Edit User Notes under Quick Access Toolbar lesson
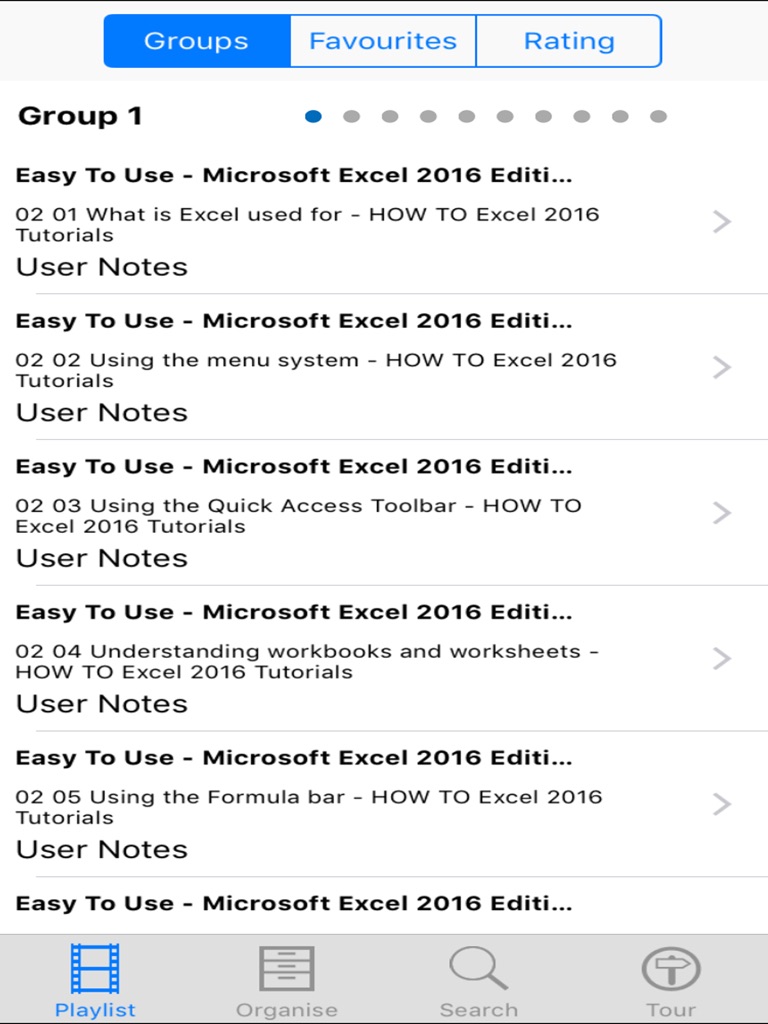768x1024 pixels. [102, 558]
